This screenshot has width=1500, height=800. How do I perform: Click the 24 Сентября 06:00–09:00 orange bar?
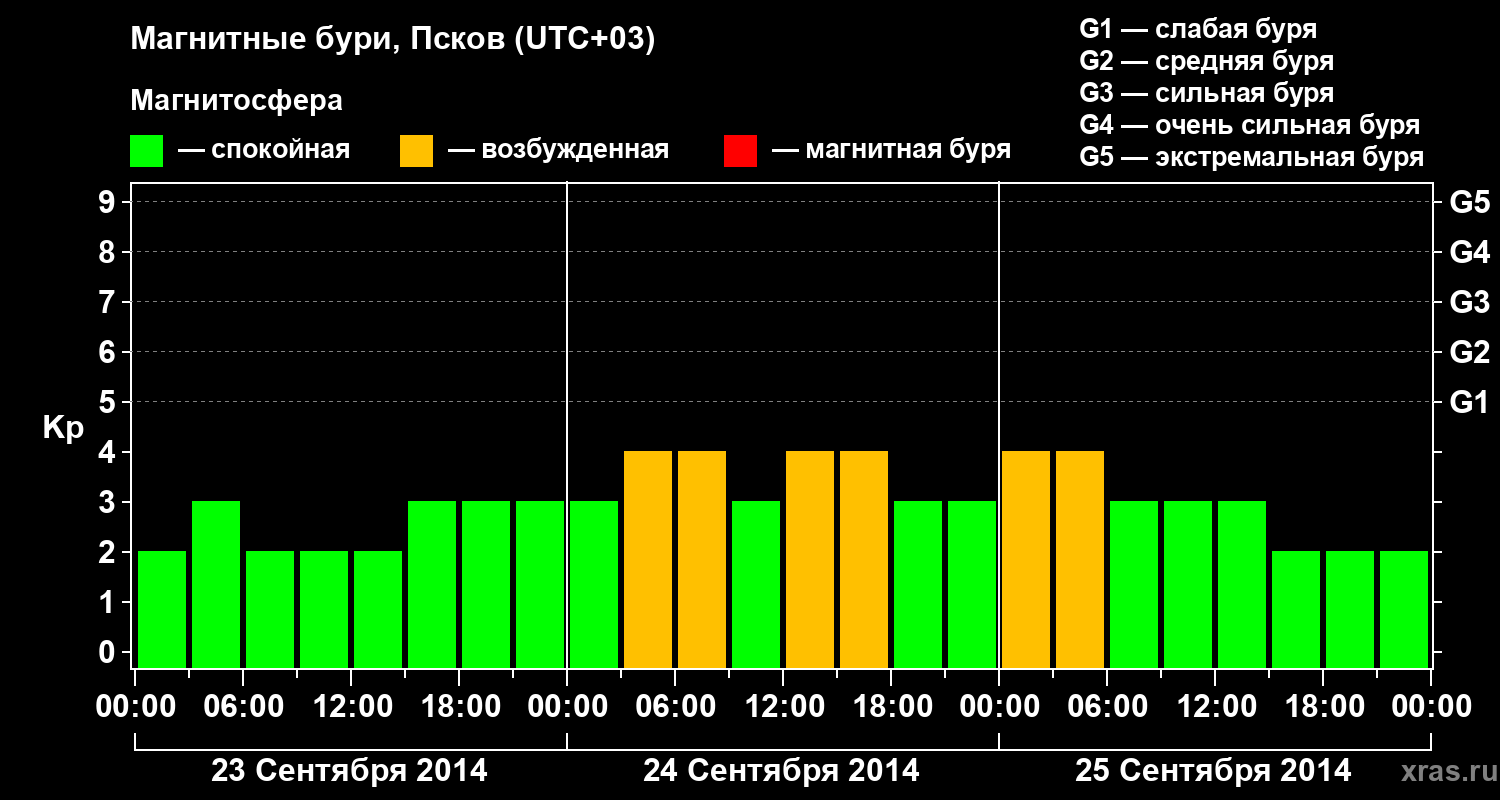[702, 559]
